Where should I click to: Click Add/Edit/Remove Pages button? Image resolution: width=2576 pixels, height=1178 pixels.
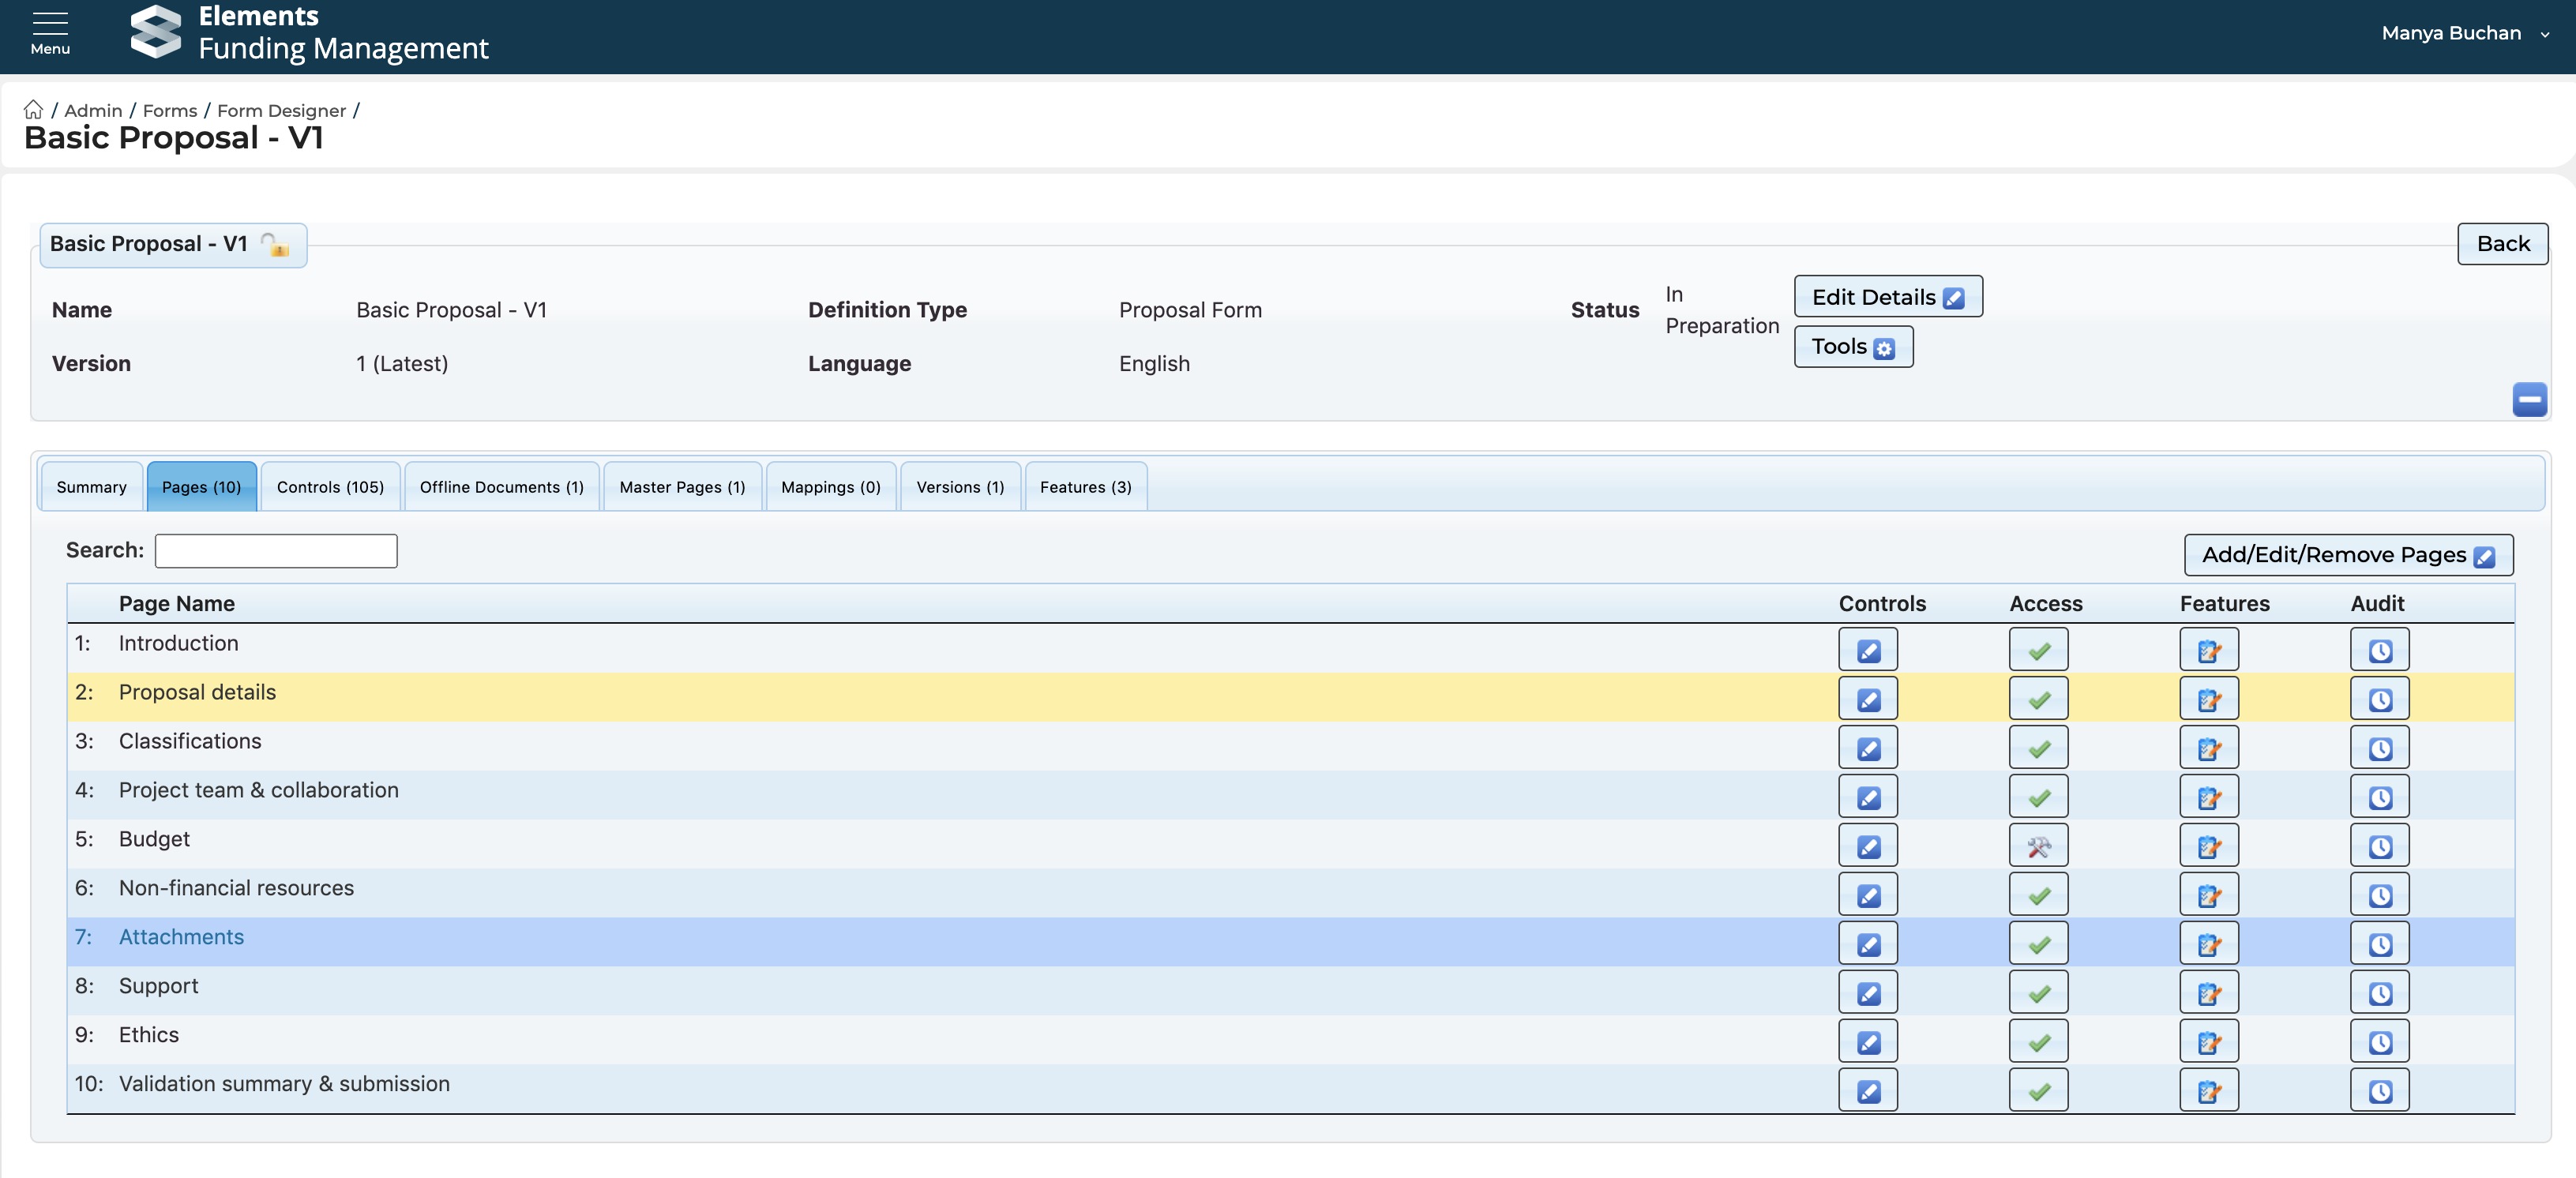tap(2347, 555)
